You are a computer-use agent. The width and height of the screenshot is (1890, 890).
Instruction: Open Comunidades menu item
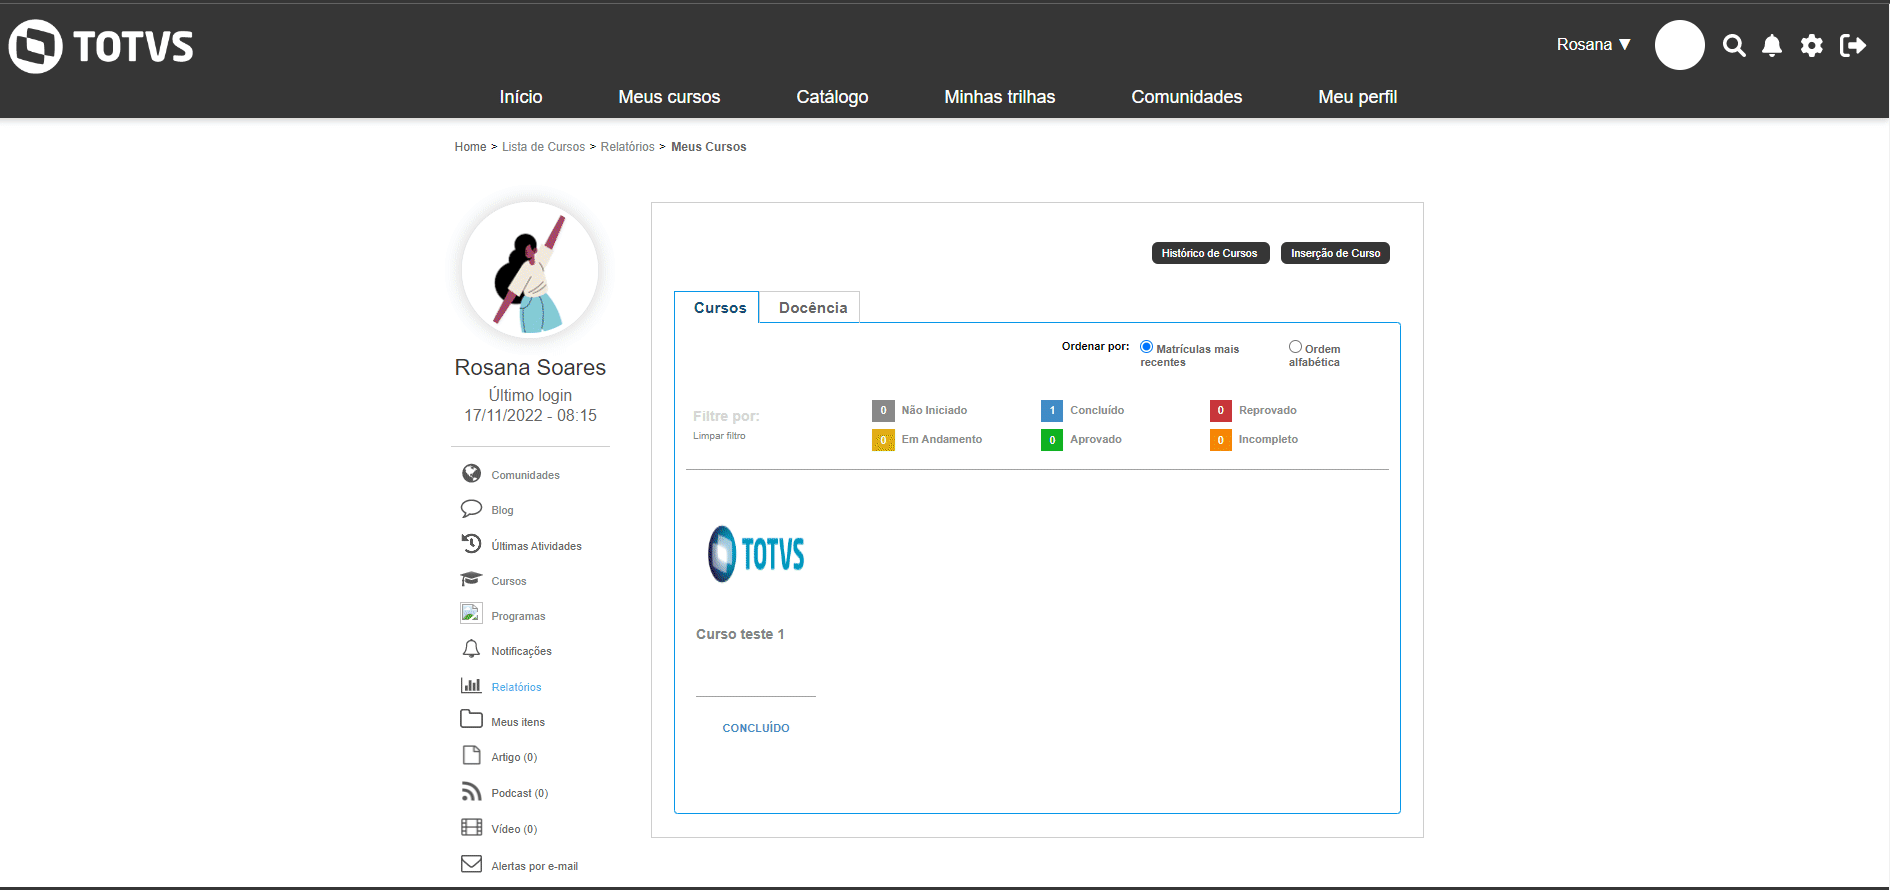(x=1187, y=97)
